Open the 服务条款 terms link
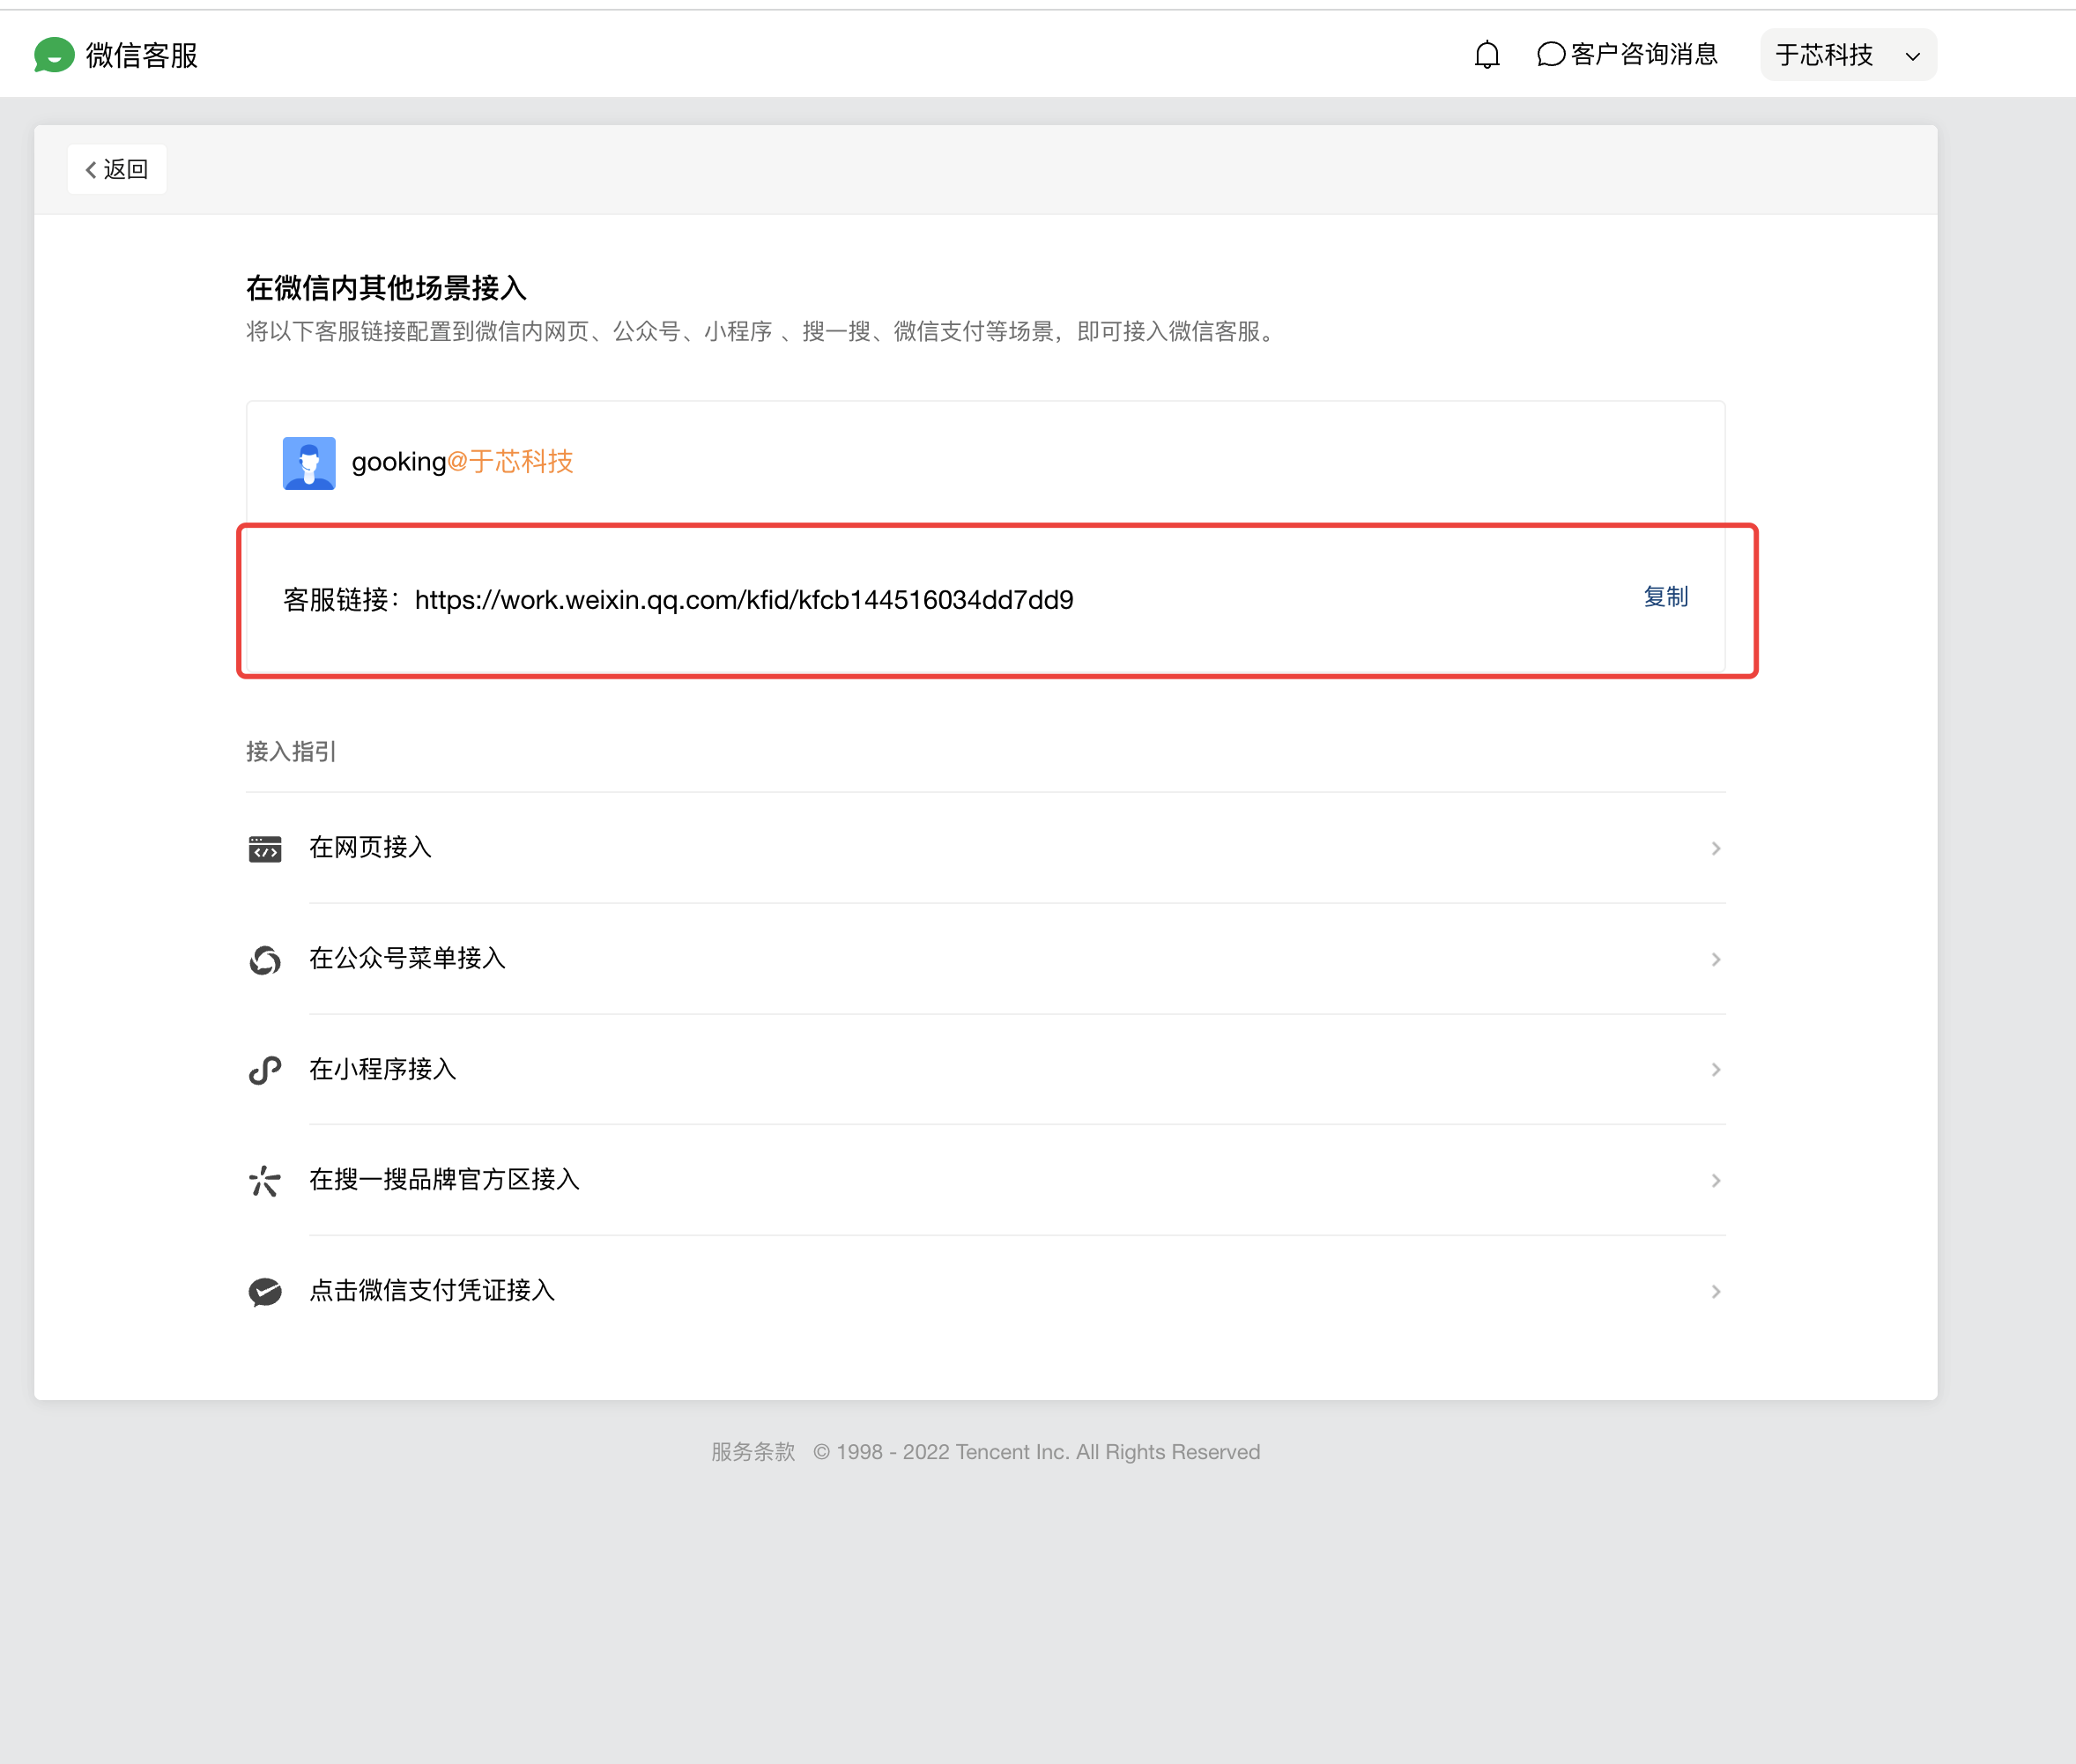 pyautogui.click(x=753, y=1452)
